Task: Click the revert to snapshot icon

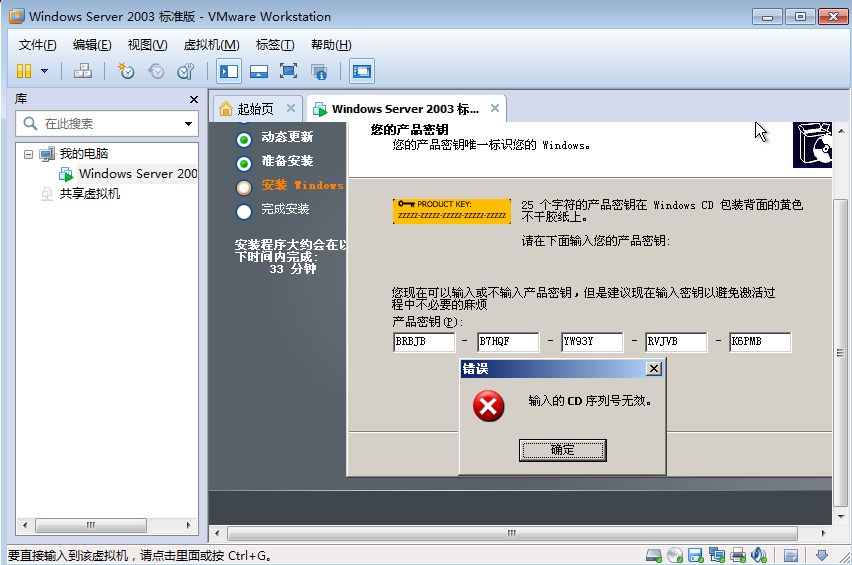Action: click(x=156, y=71)
